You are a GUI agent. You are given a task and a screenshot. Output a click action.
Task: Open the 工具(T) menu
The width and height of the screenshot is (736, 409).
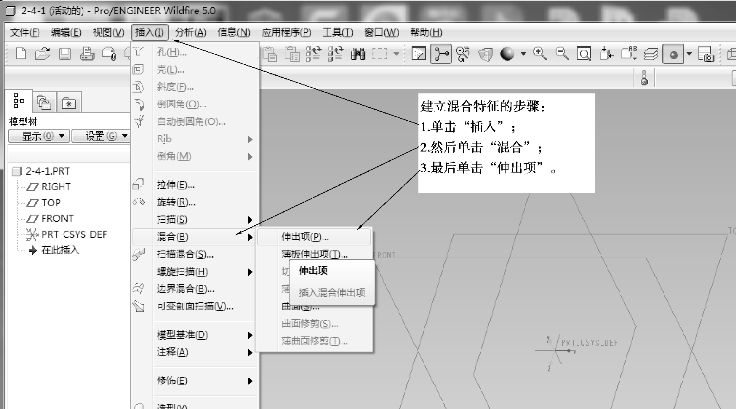(337, 32)
